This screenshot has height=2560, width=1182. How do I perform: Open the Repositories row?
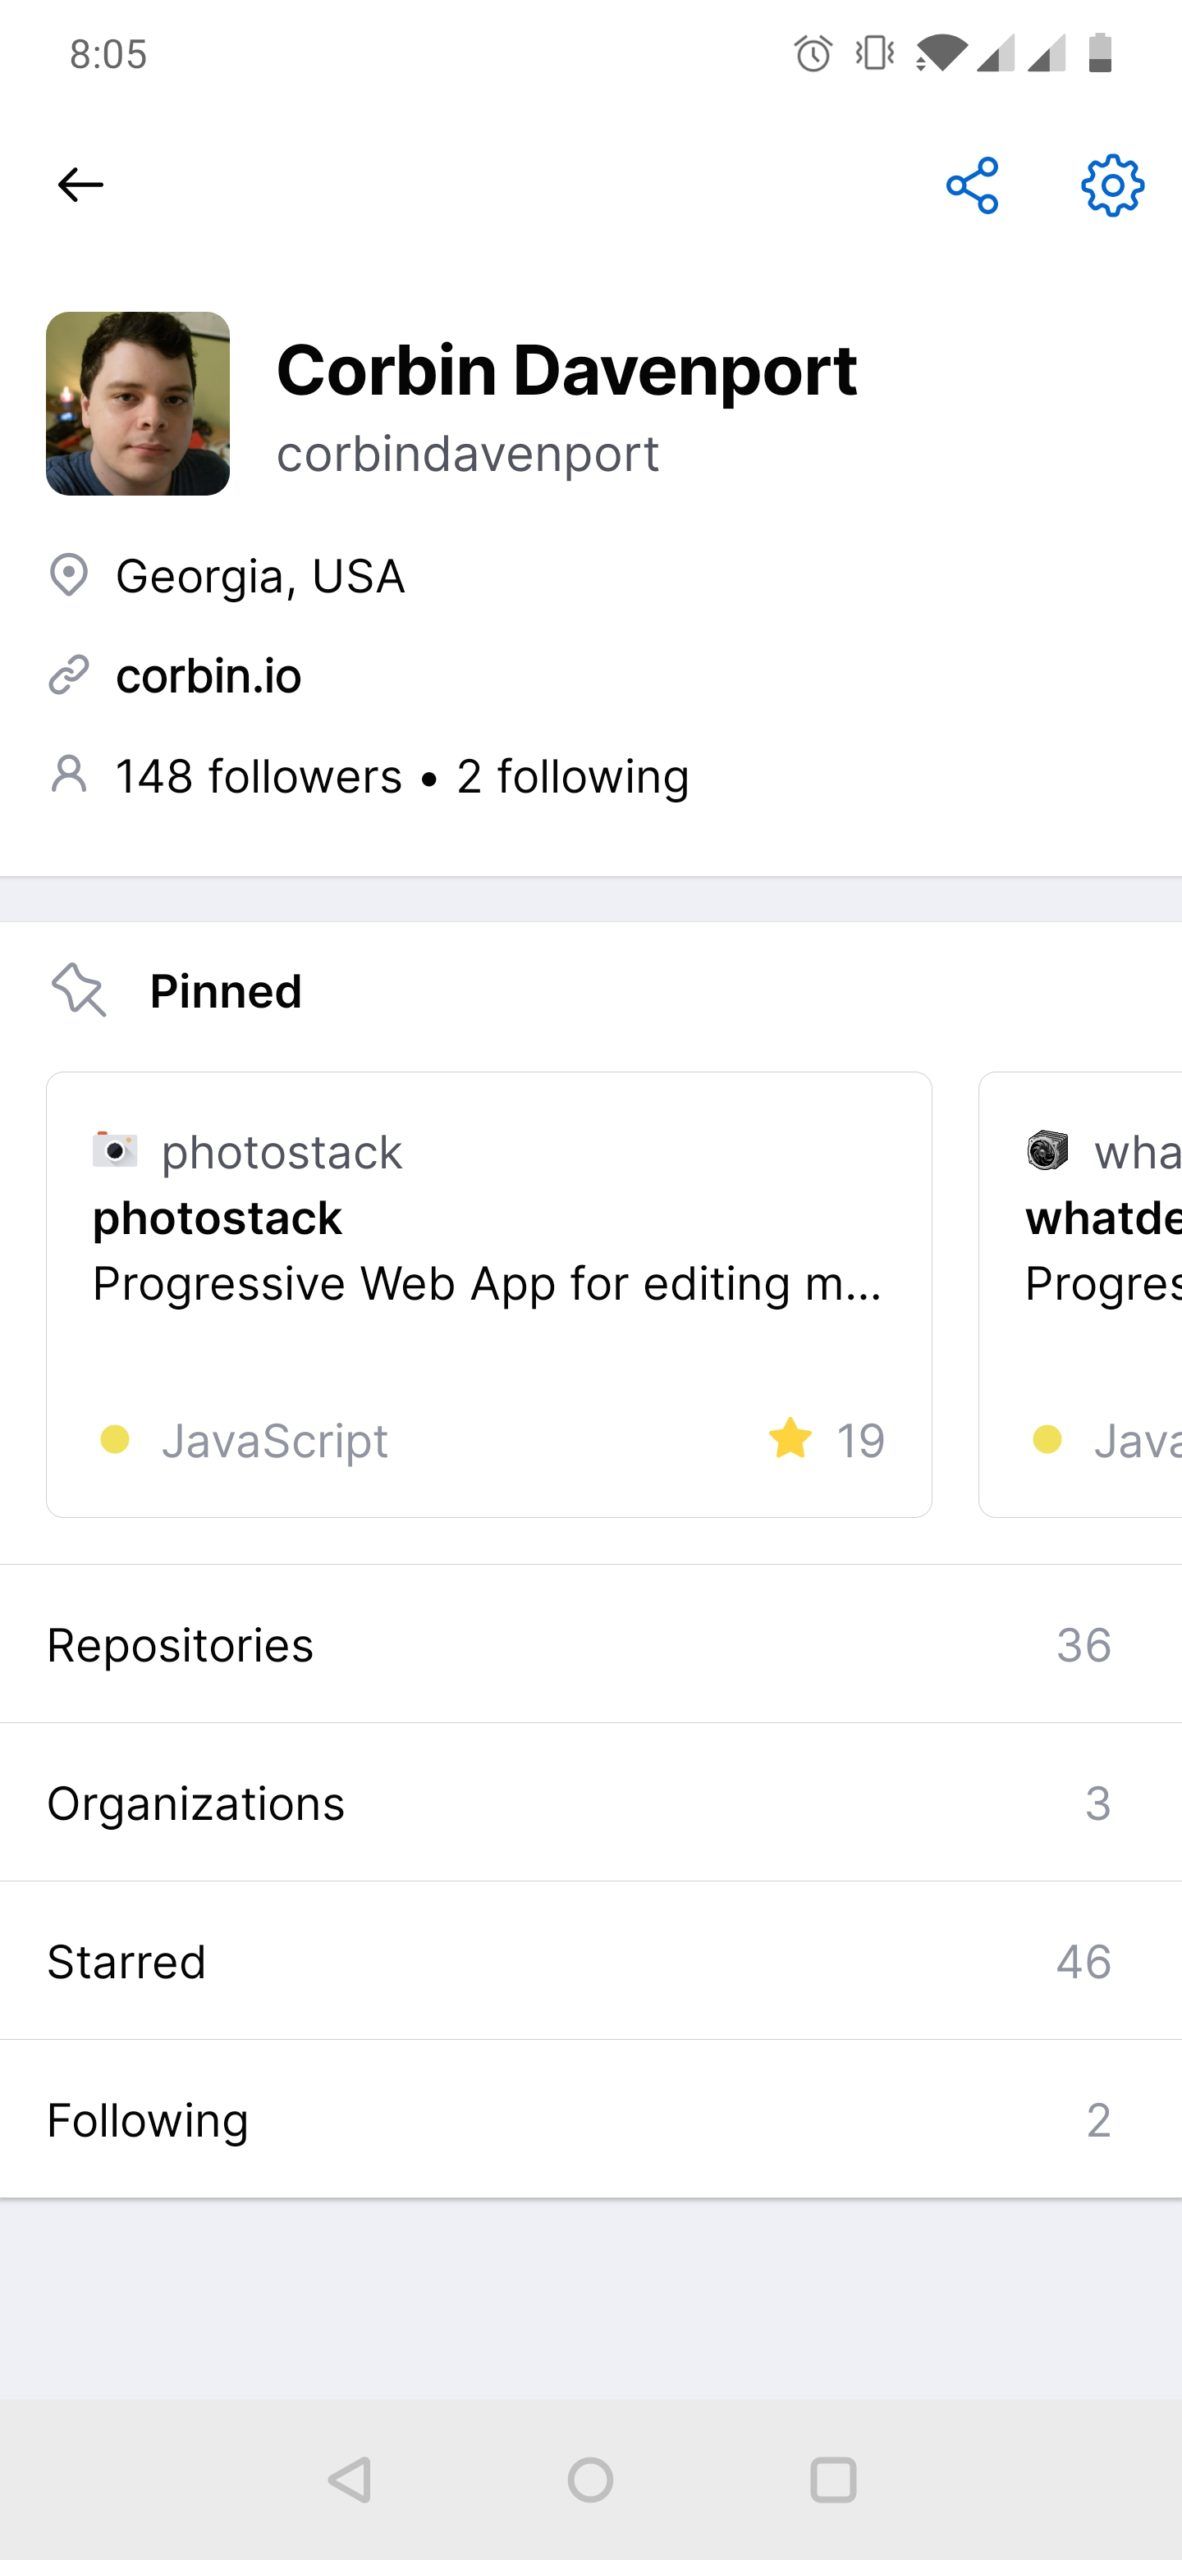[x=591, y=1645]
